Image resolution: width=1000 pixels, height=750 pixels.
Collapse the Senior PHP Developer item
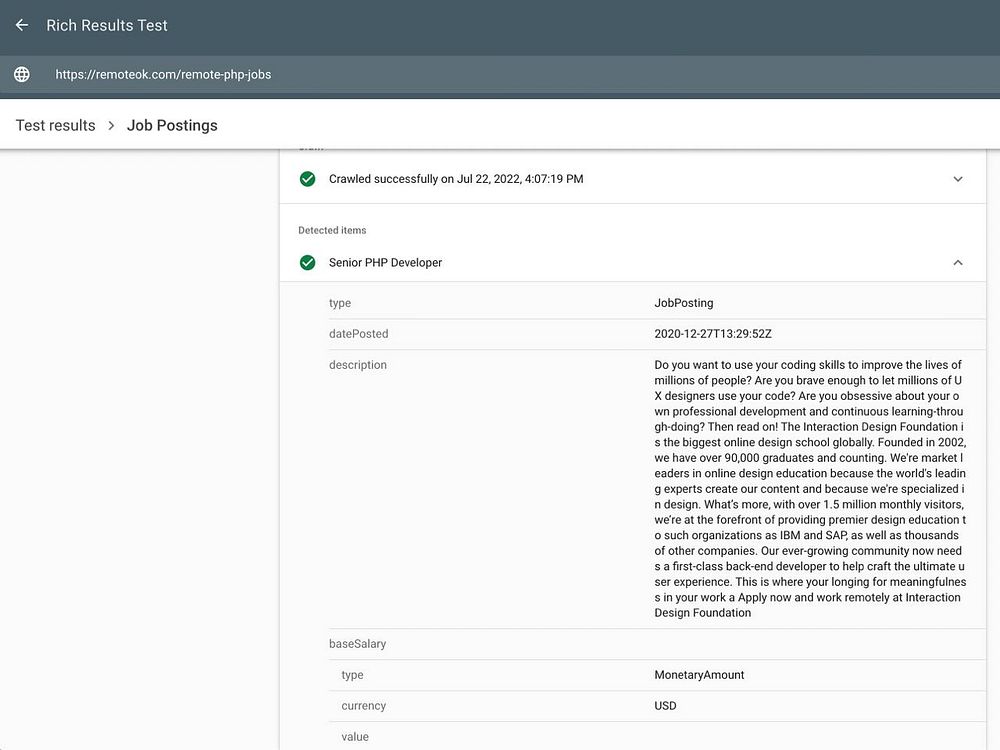tap(957, 262)
